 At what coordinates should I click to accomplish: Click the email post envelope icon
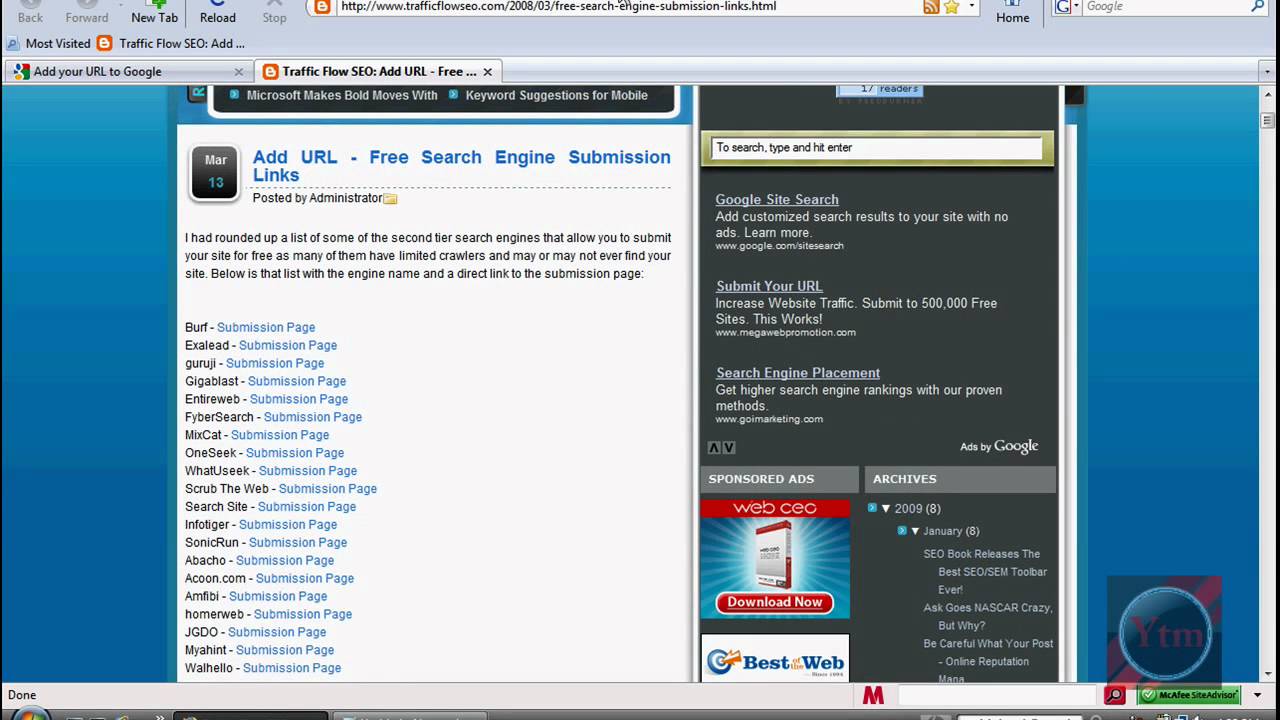point(391,199)
